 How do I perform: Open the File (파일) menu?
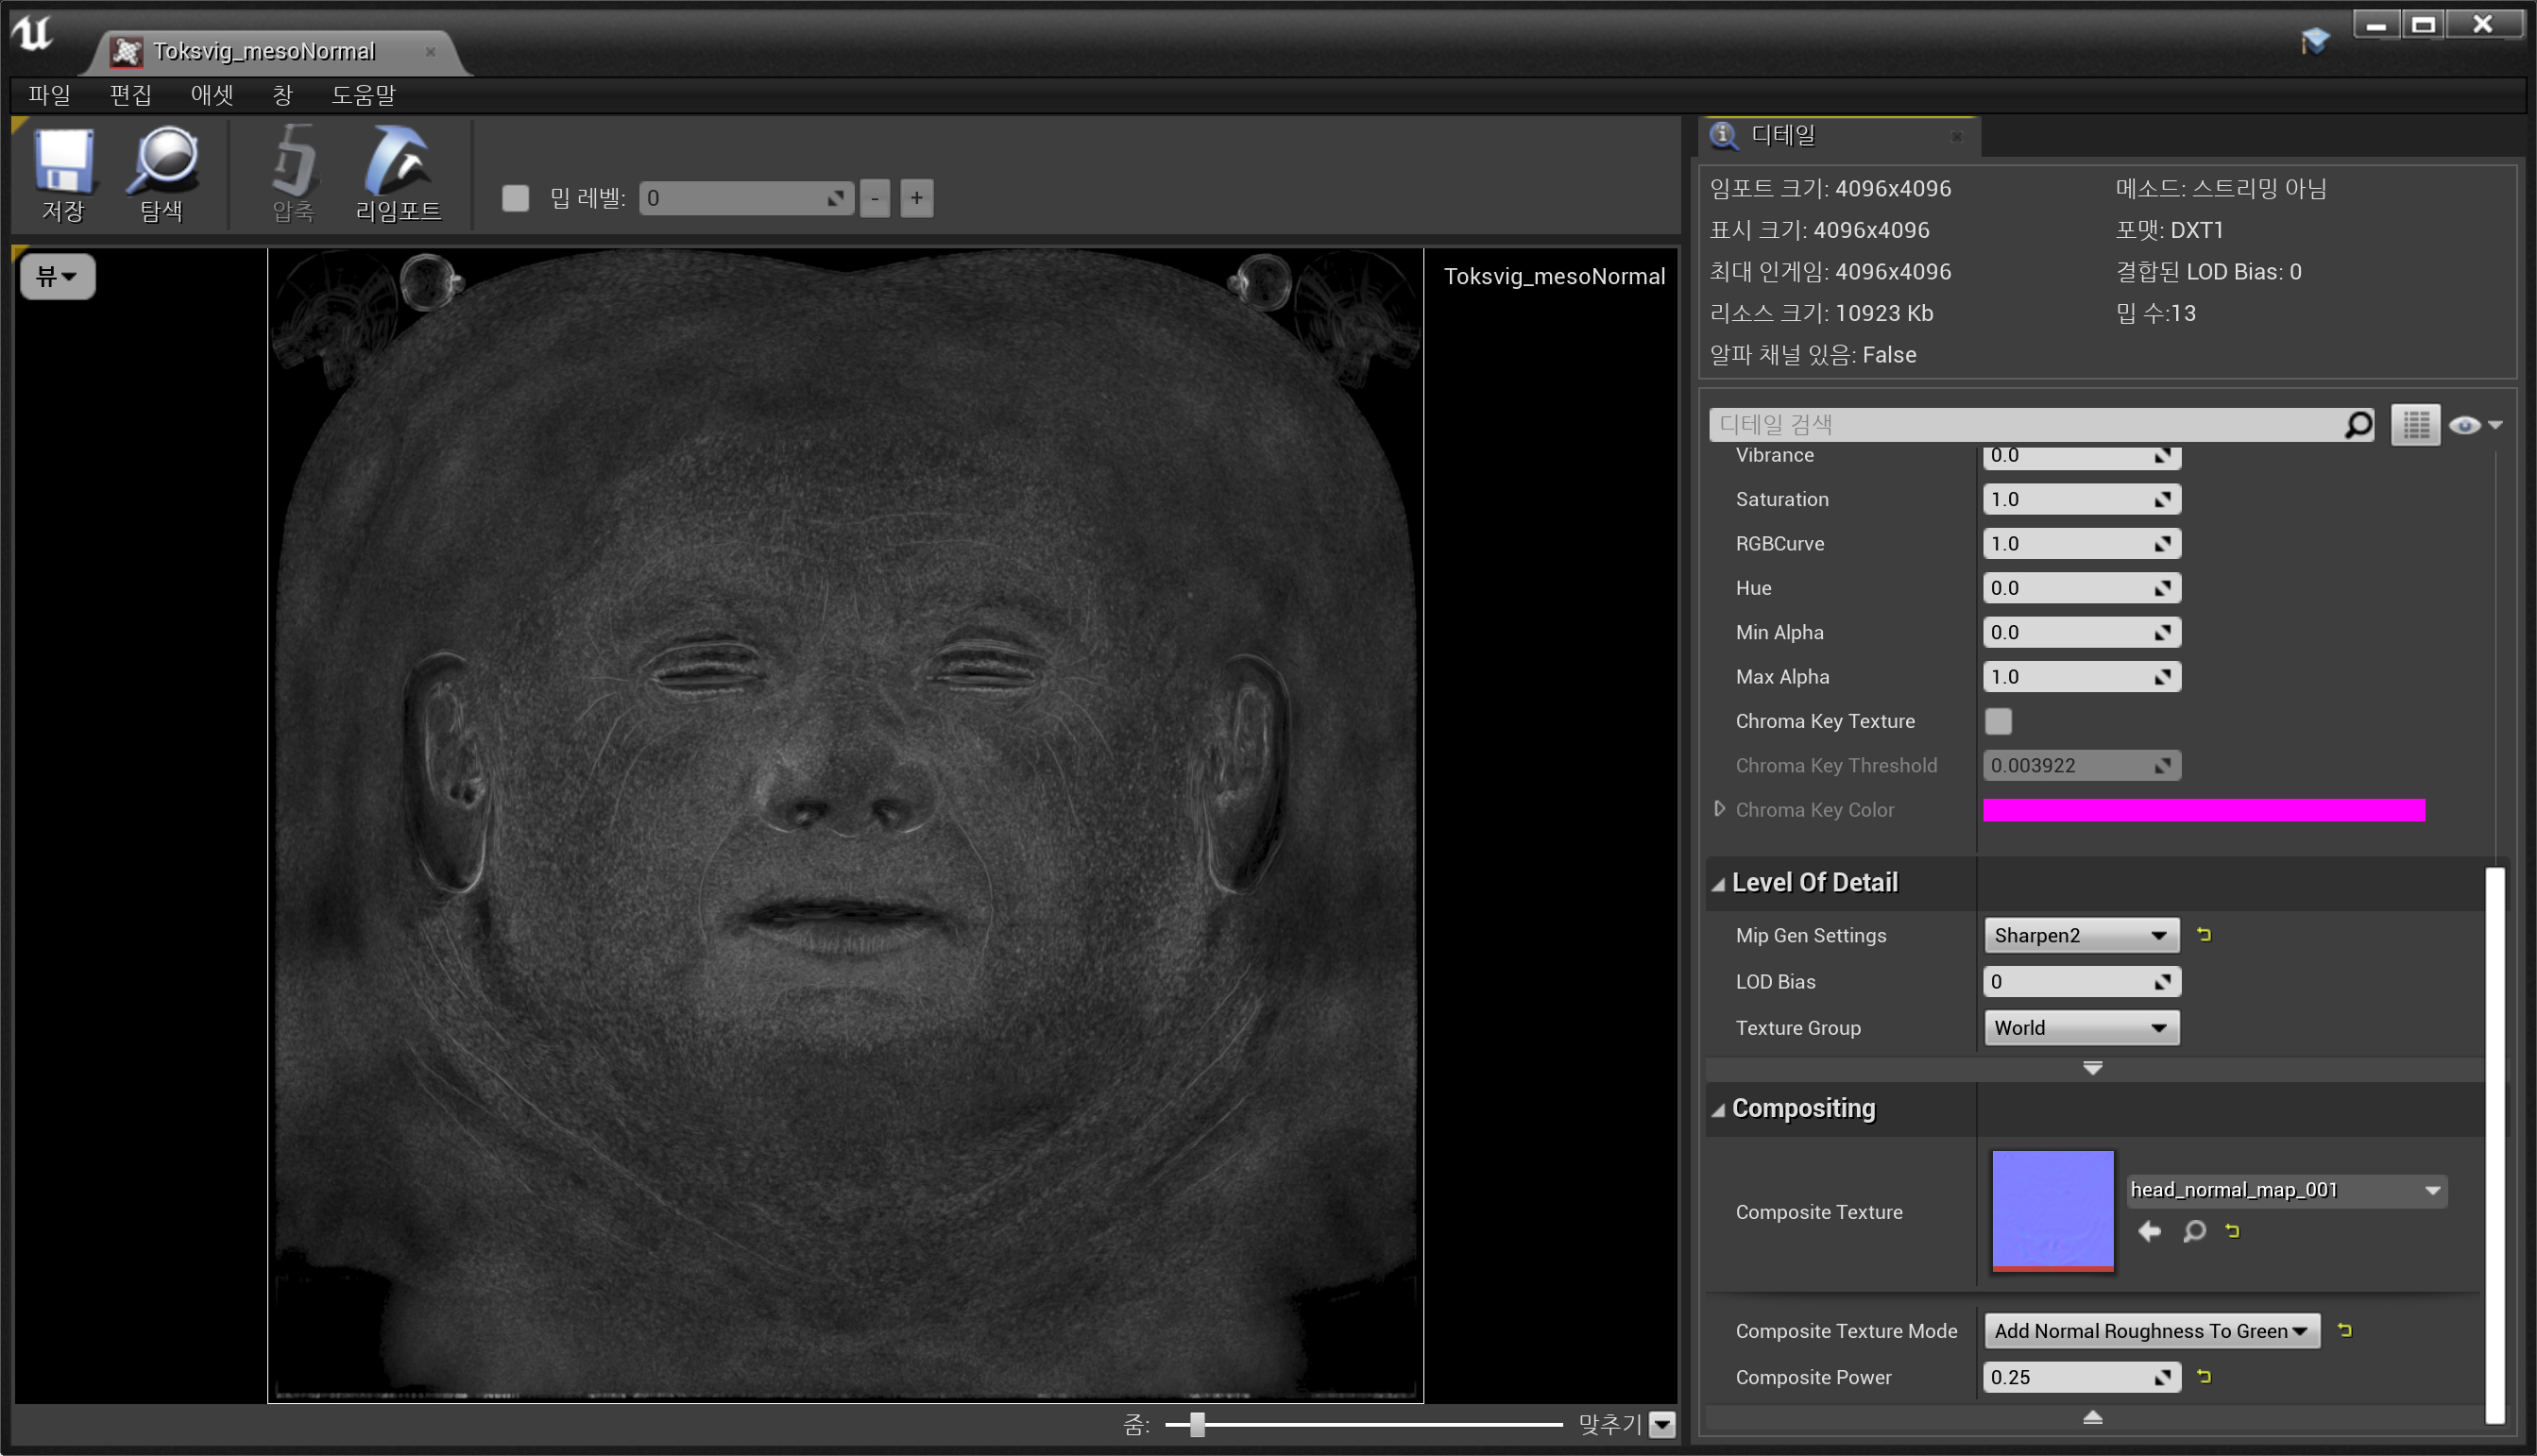49,95
